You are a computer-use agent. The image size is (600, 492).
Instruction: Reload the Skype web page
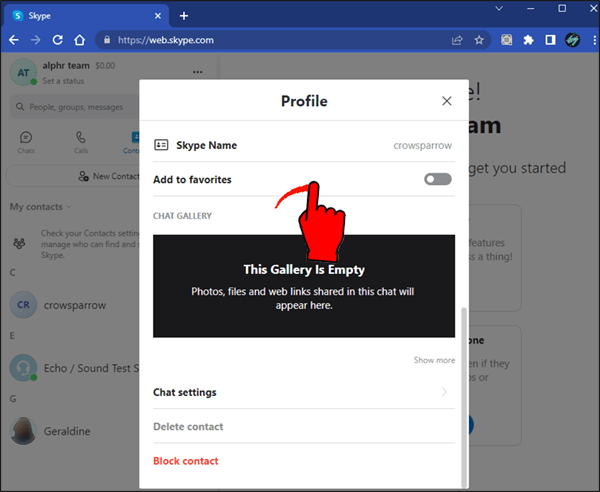(58, 40)
